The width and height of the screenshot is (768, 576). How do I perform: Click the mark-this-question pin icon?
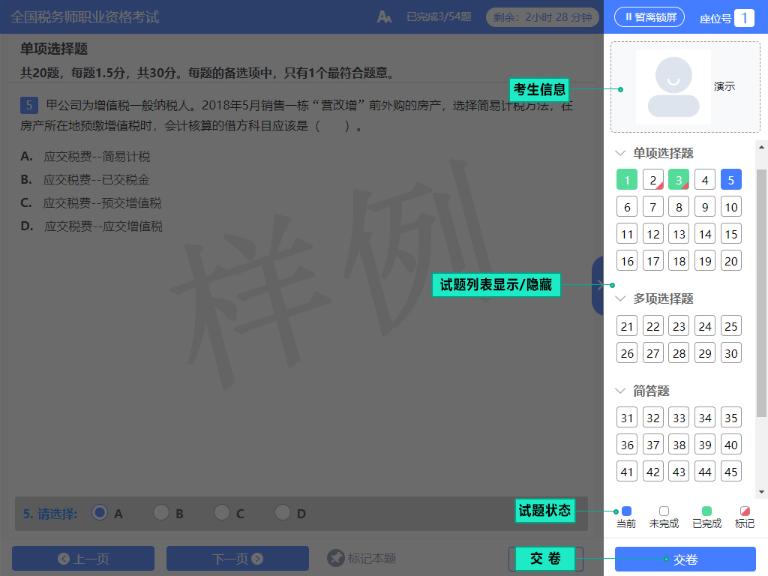[336, 558]
